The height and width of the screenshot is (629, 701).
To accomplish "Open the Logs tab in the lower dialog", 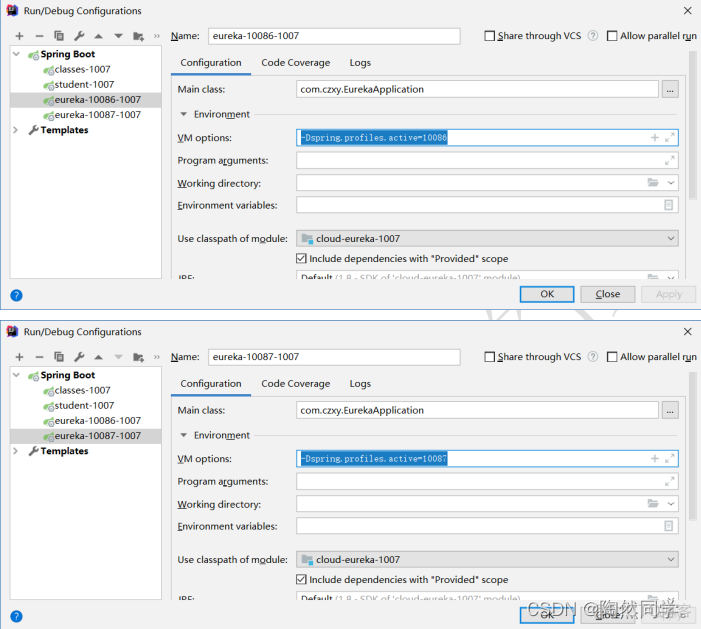I will (x=360, y=384).
